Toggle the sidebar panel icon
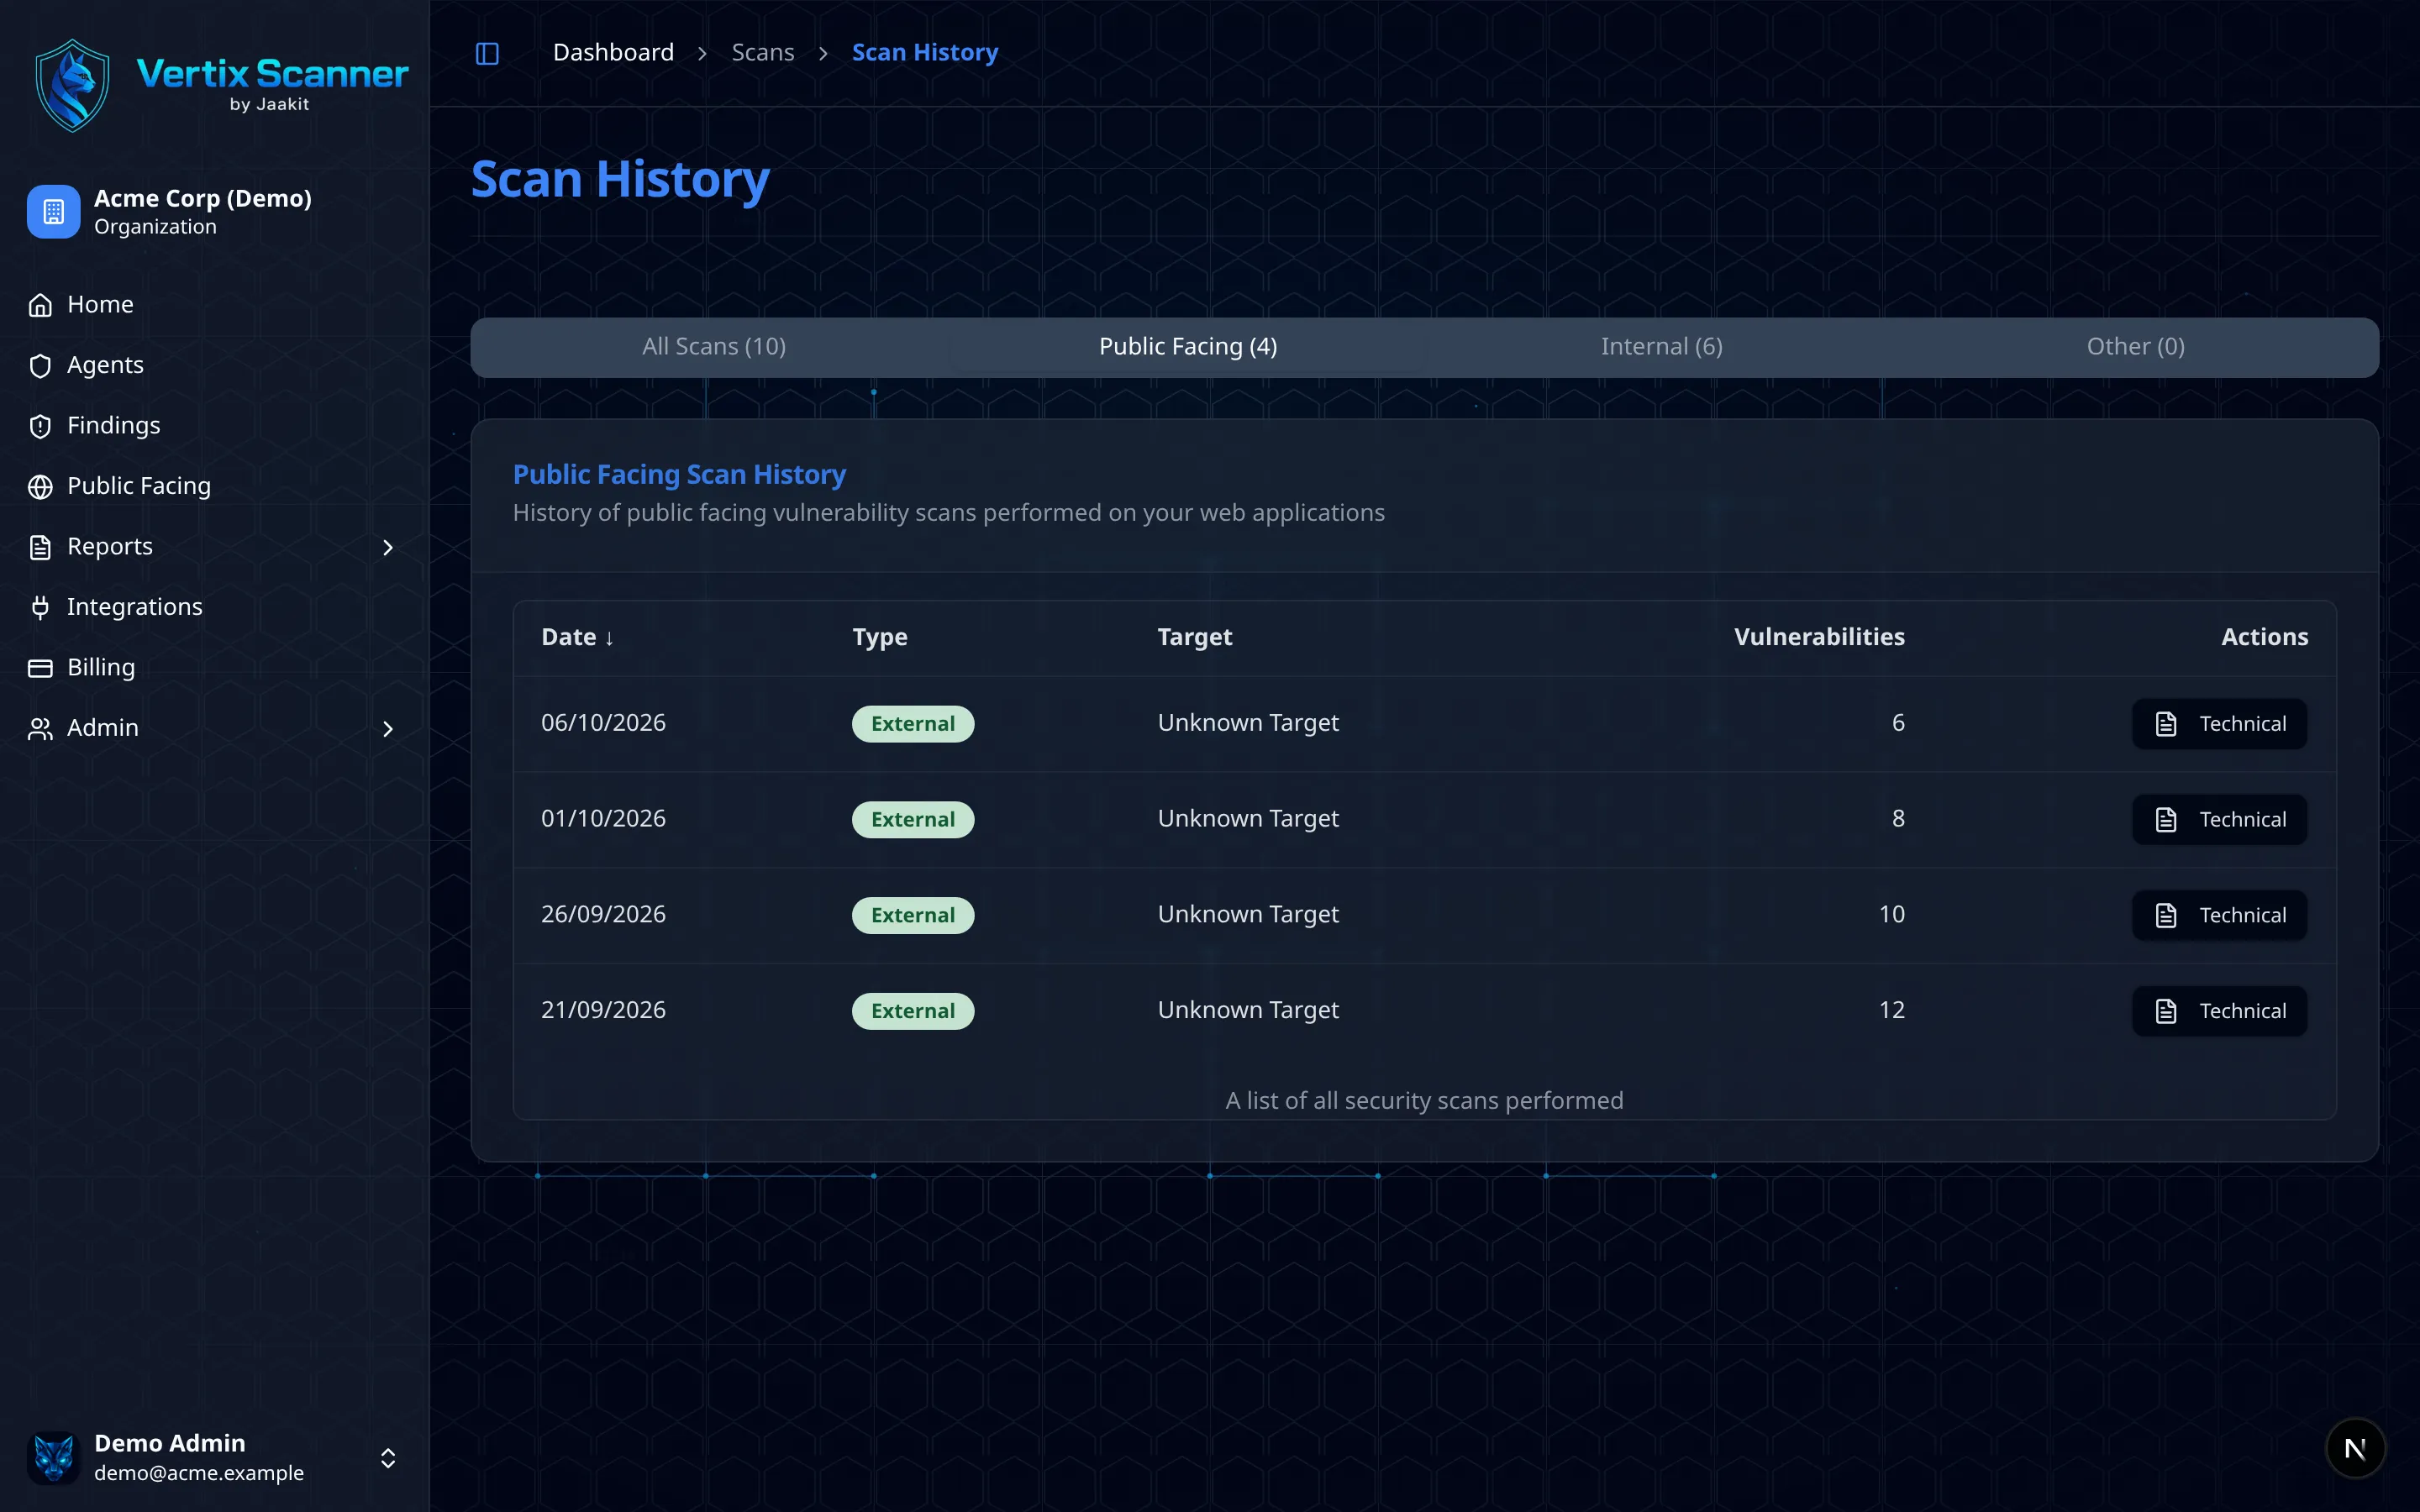 pyautogui.click(x=487, y=53)
